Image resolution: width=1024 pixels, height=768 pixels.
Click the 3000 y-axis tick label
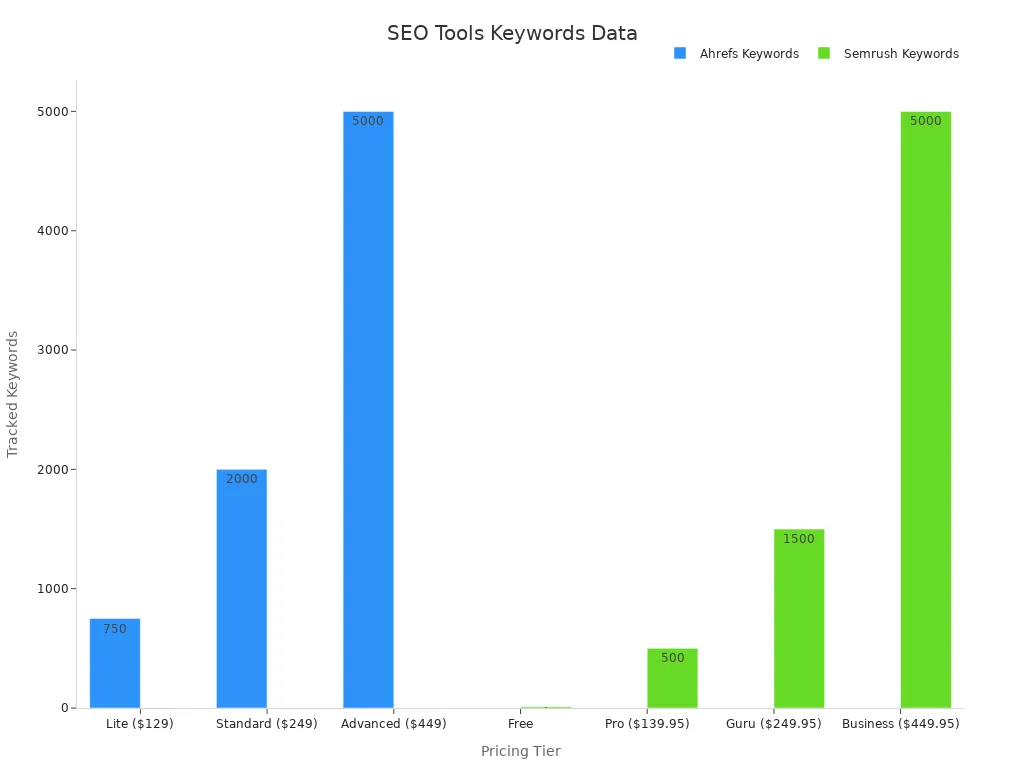53,350
